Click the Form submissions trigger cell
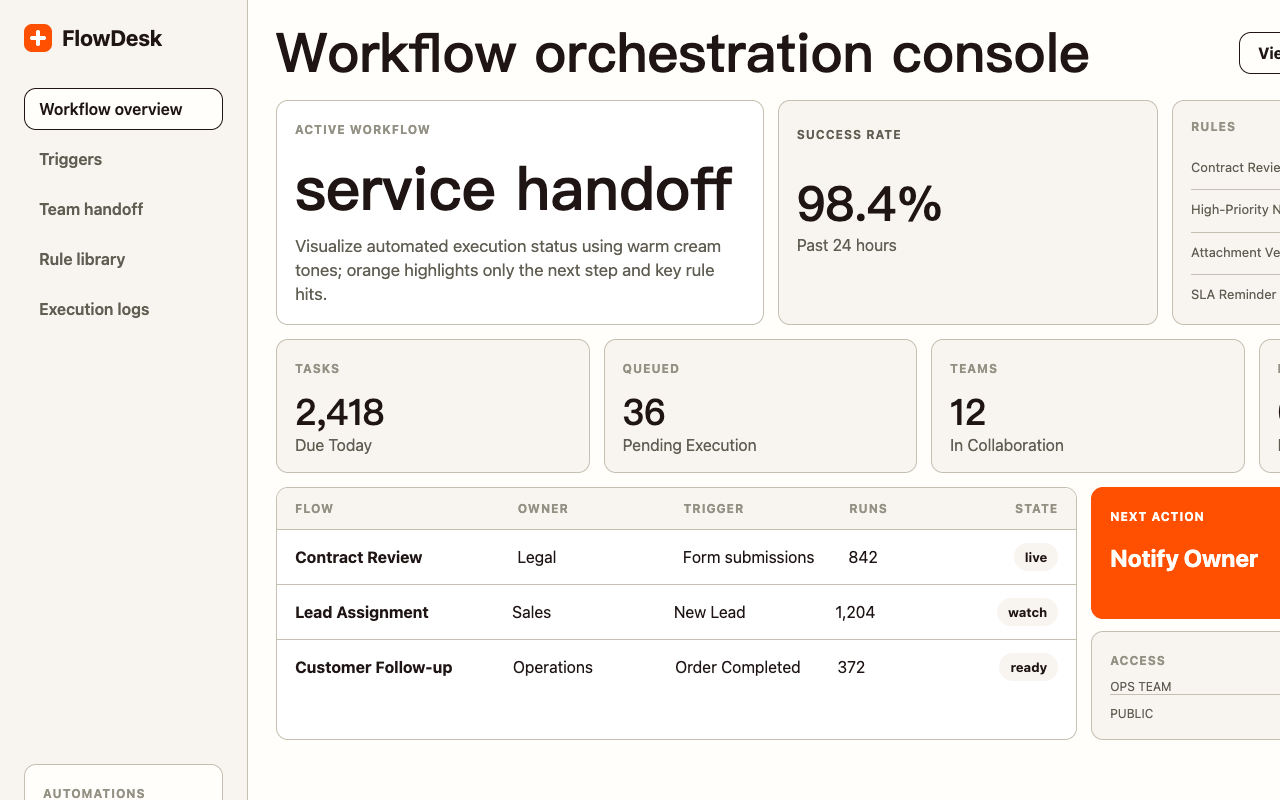Image resolution: width=1280 pixels, height=800 pixels. (748, 557)
